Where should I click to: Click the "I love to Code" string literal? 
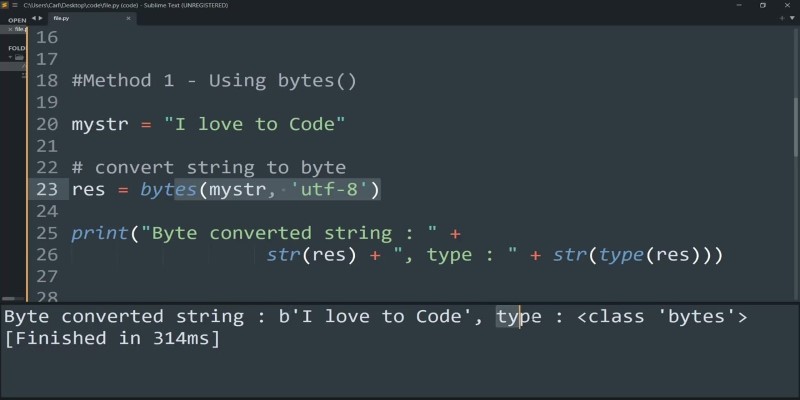(x=255, y=124)
